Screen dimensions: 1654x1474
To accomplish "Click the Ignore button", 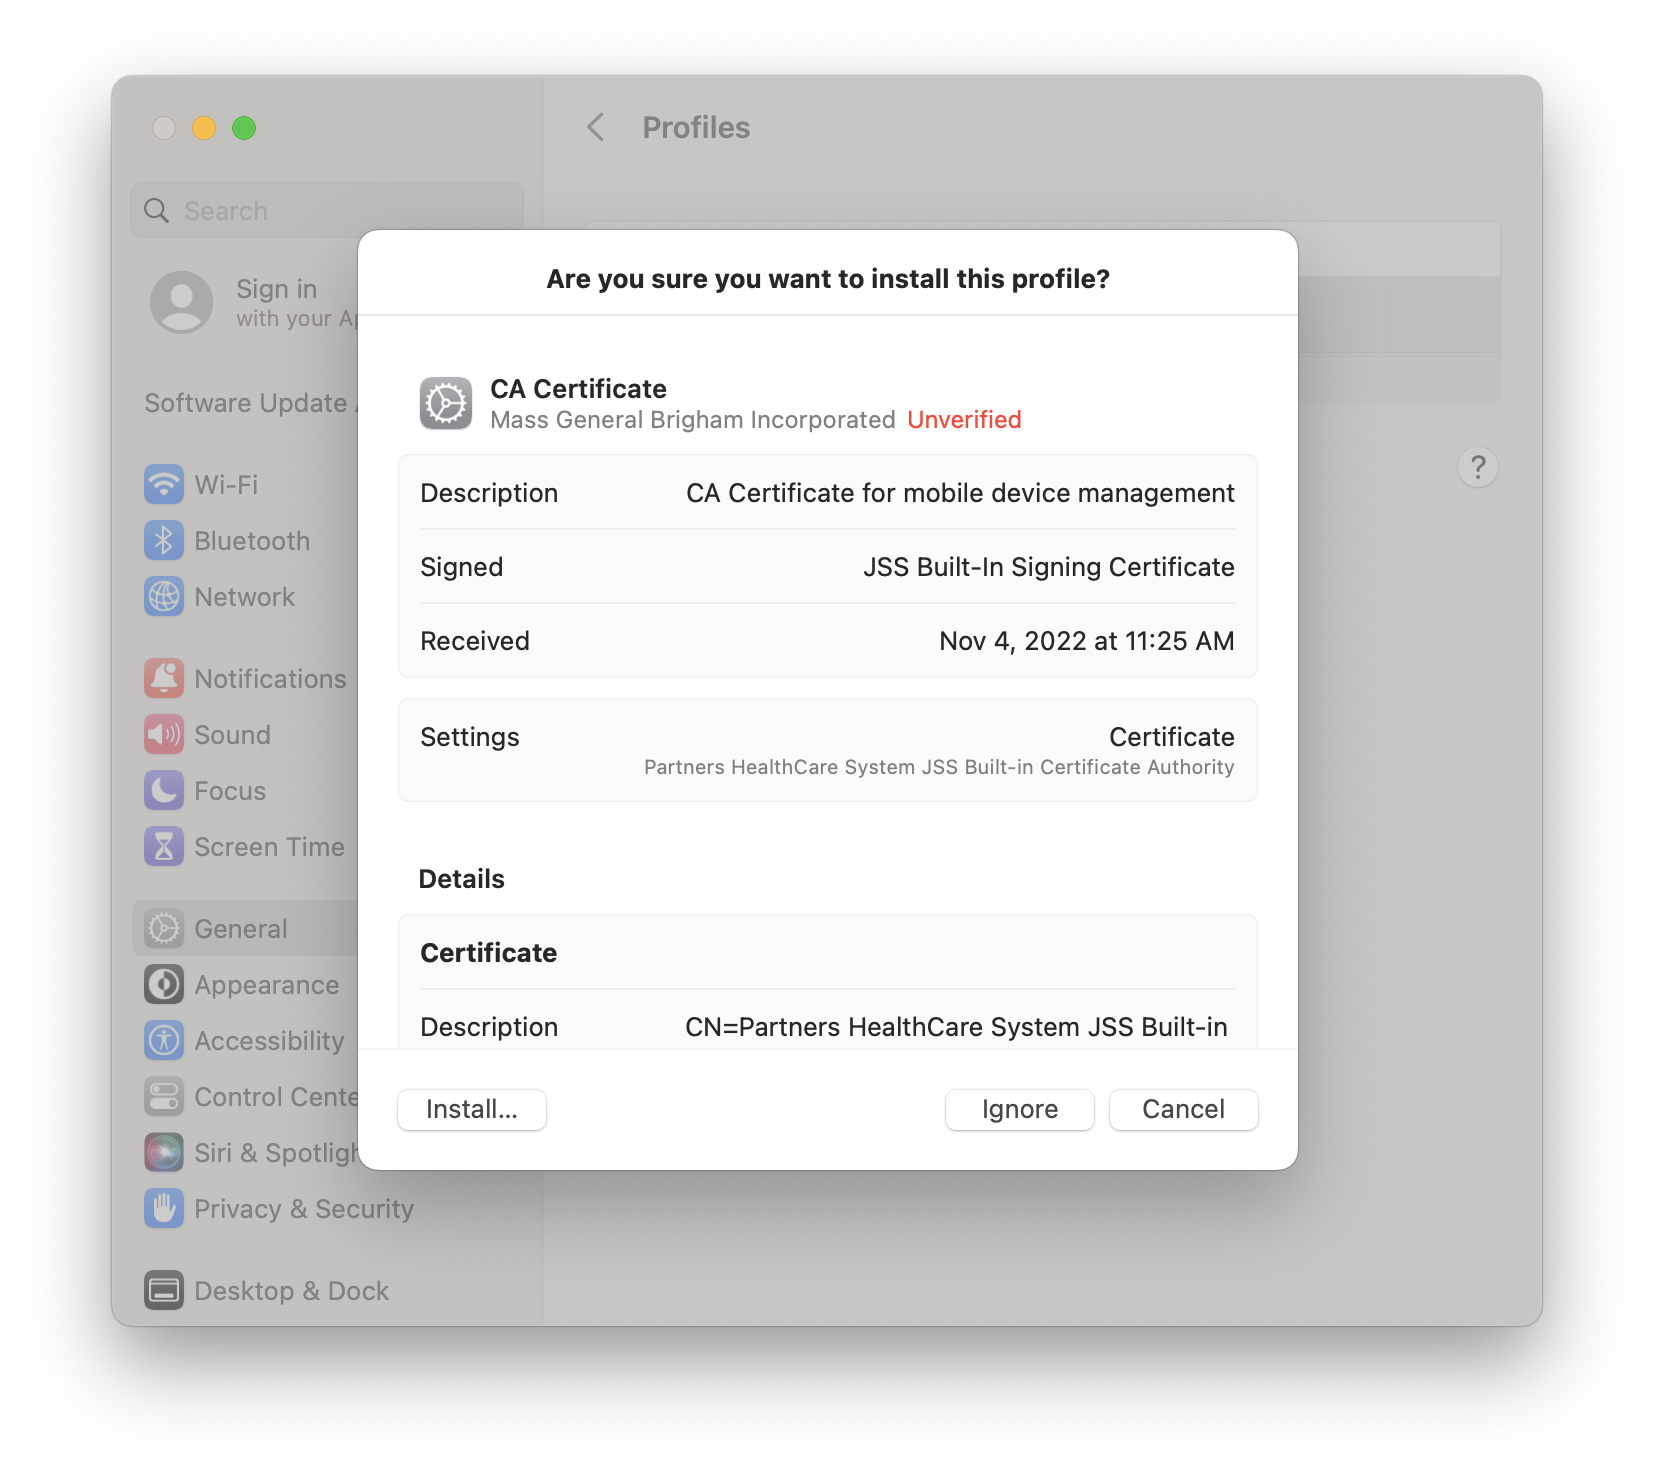I will click(x=1019, y=1109).
